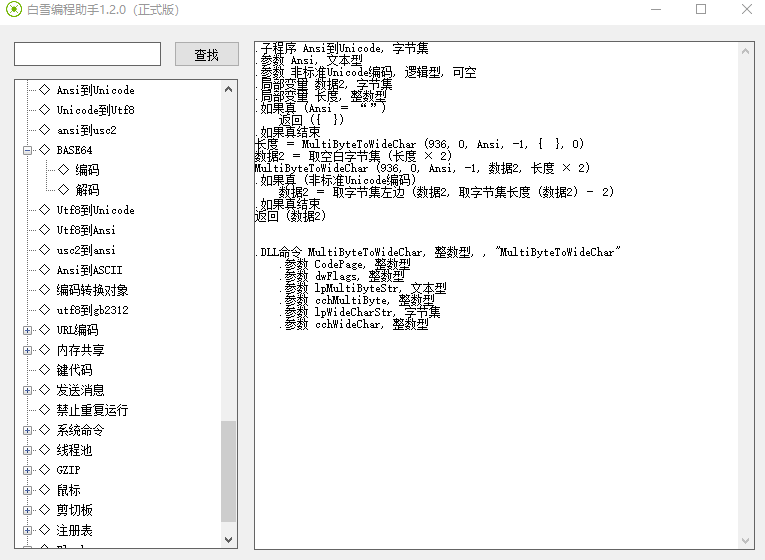The width and height of the screenshot is (765, 560).
Task: Click the diamond icon beside 解码
Action: point(64,190)
